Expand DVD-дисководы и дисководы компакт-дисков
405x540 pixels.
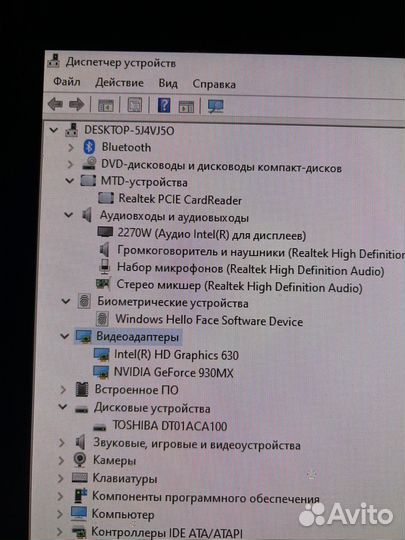pyautogui.click(x=70, y=164)
